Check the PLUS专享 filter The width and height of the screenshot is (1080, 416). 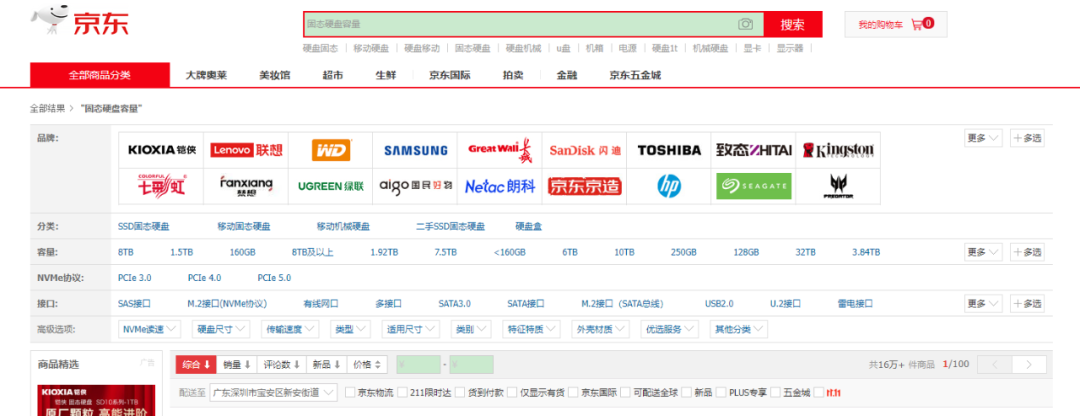721,393
